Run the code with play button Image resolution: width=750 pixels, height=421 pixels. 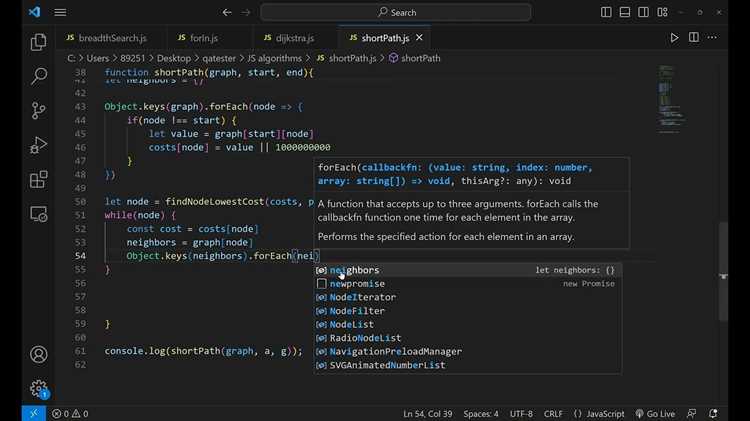tap(674, 38)
